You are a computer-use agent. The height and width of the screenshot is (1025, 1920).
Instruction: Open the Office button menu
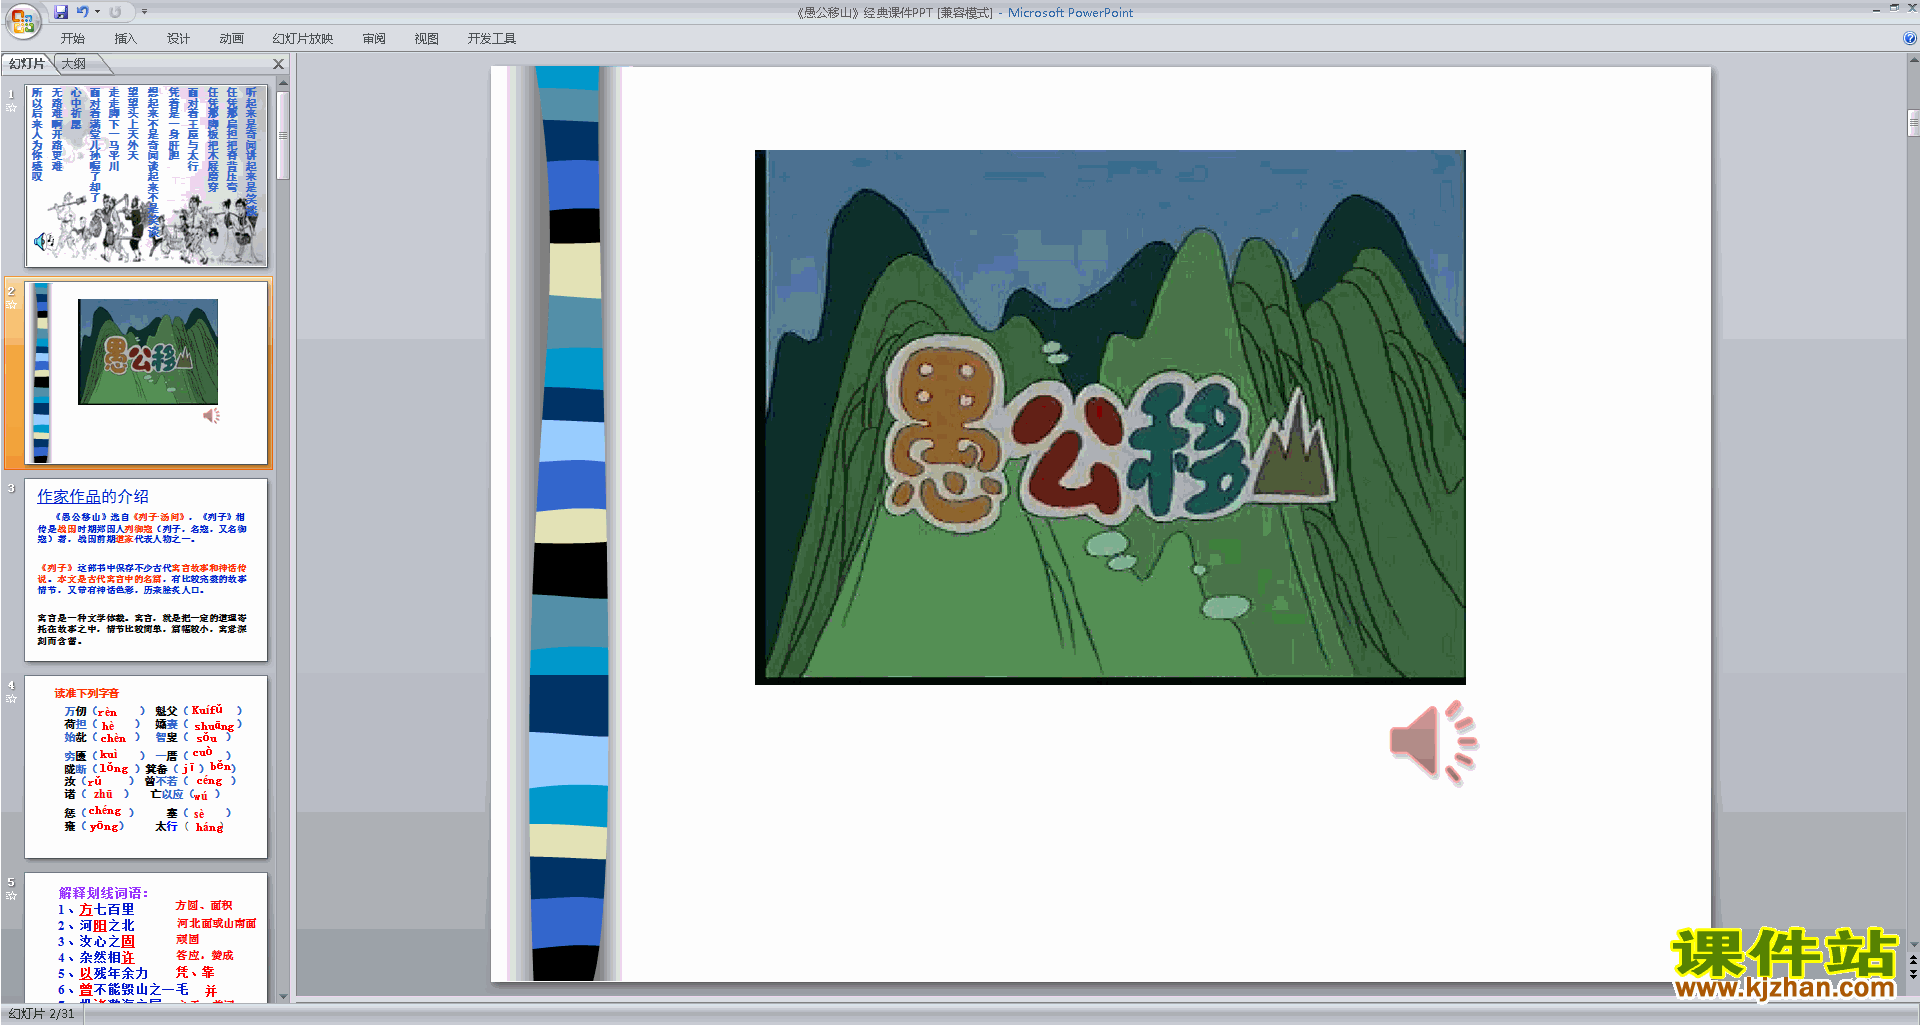click(23, 20)
